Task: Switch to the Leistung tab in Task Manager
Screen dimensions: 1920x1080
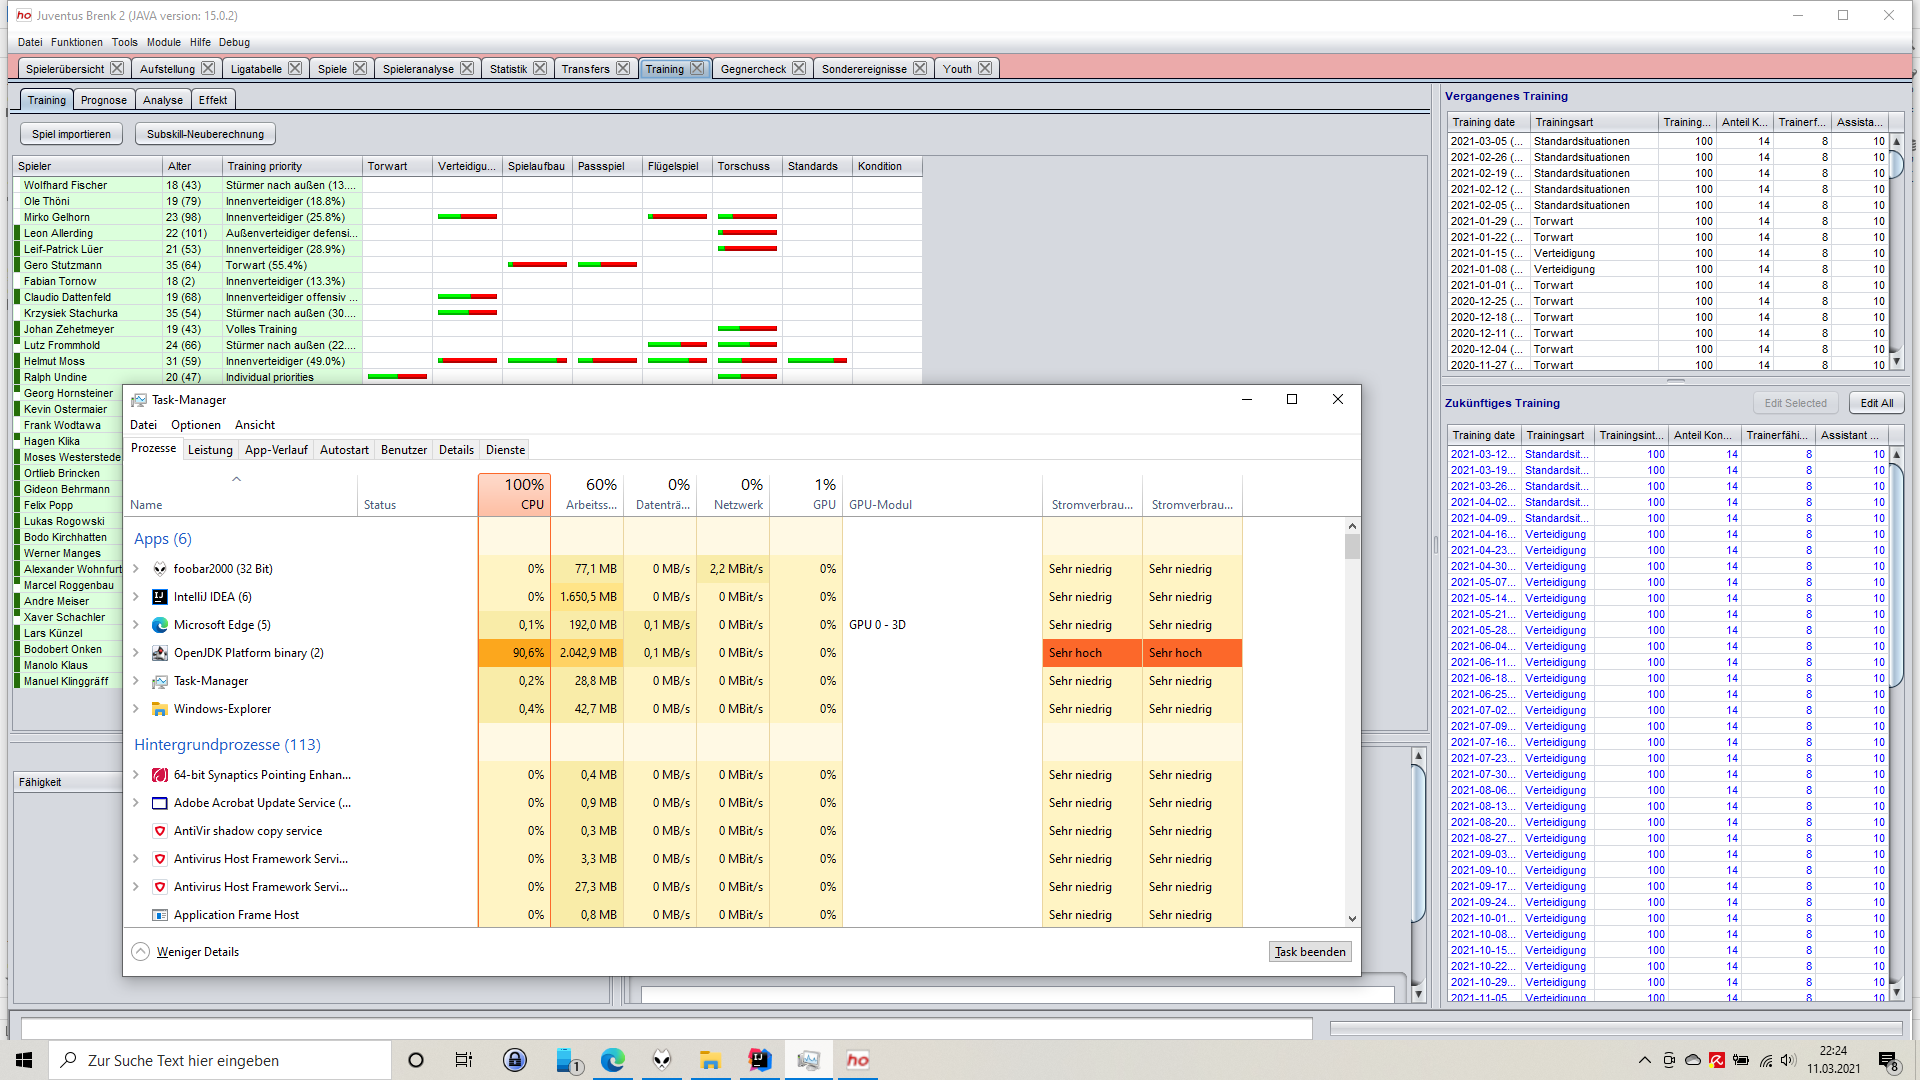Action: click(210, 450)
